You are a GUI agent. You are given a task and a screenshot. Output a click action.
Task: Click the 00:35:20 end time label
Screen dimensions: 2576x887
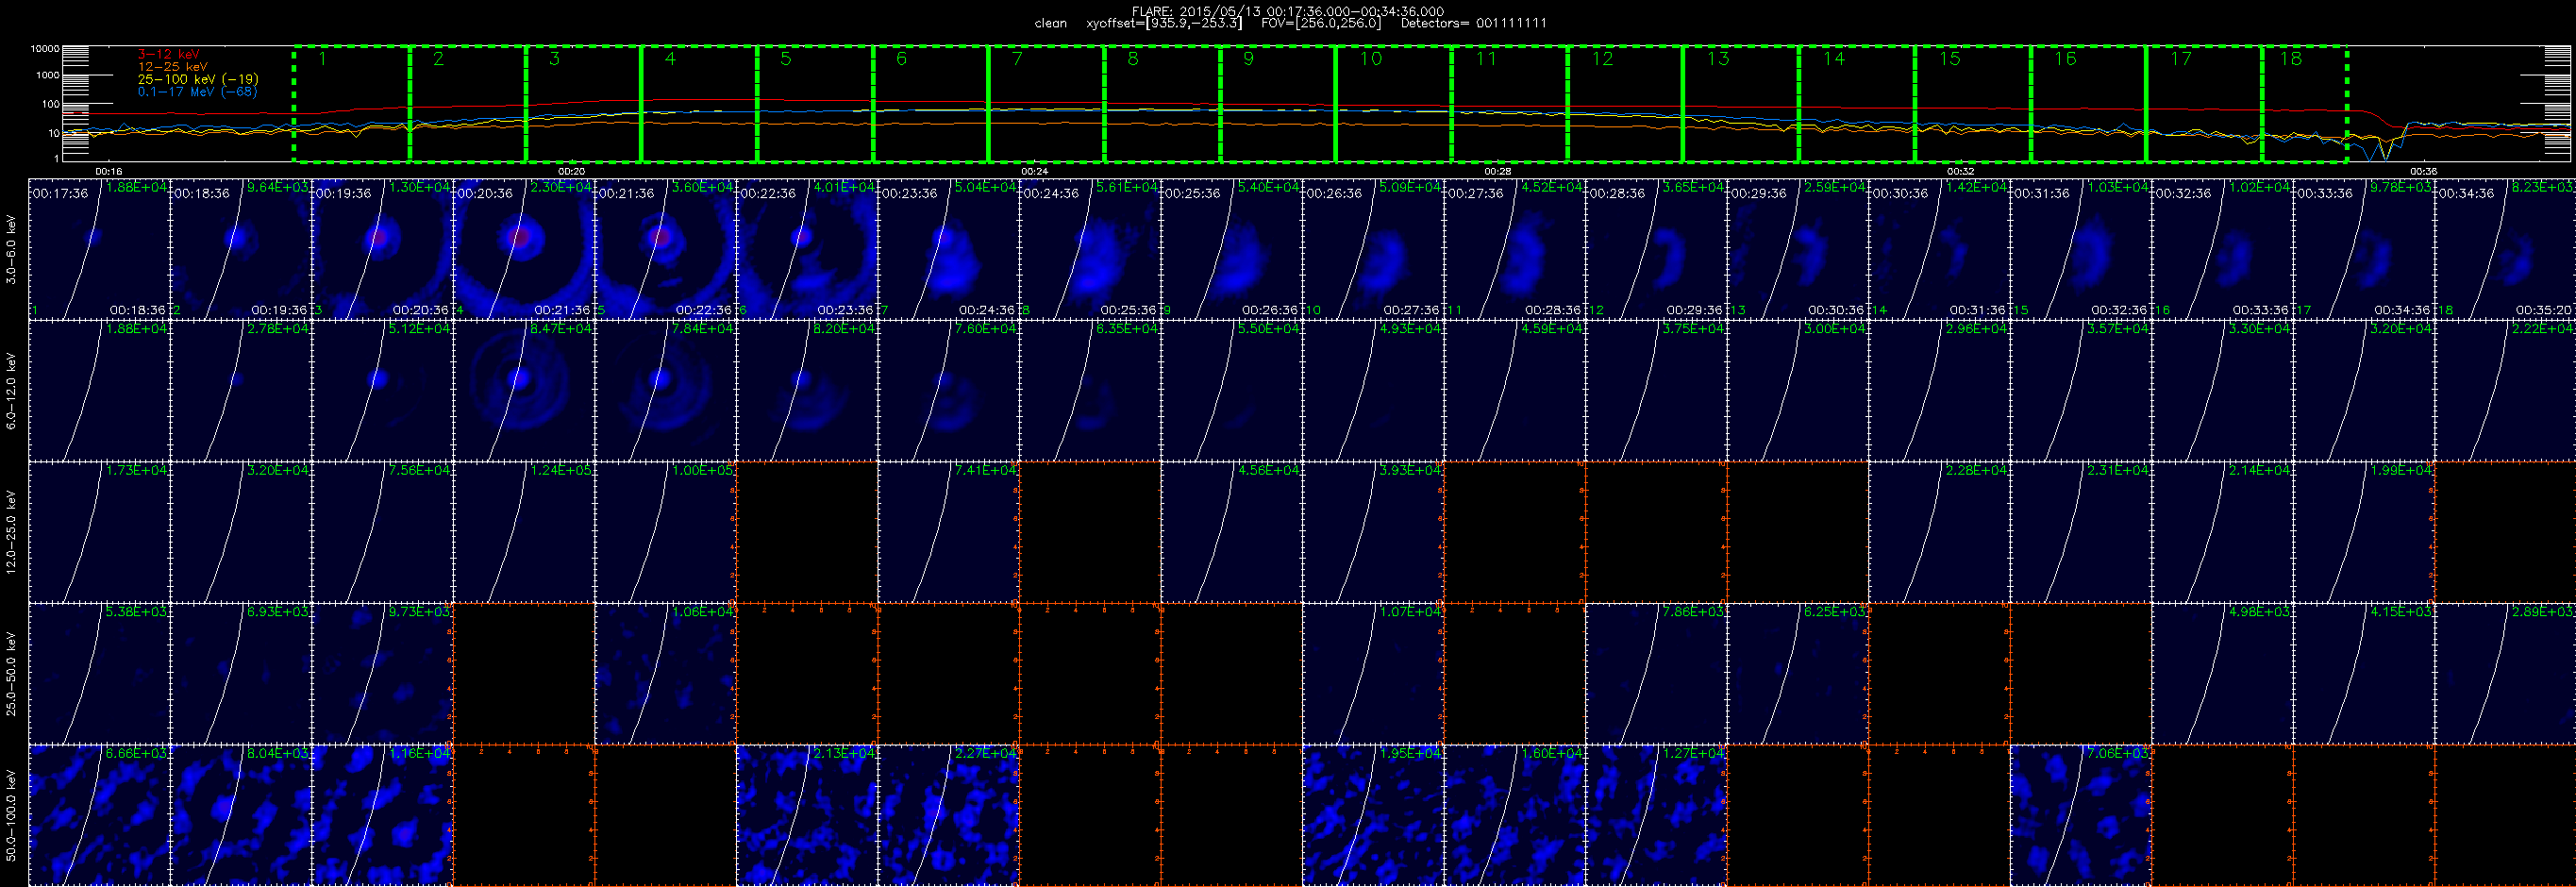pyautogui.click(x=2543, y=310)
